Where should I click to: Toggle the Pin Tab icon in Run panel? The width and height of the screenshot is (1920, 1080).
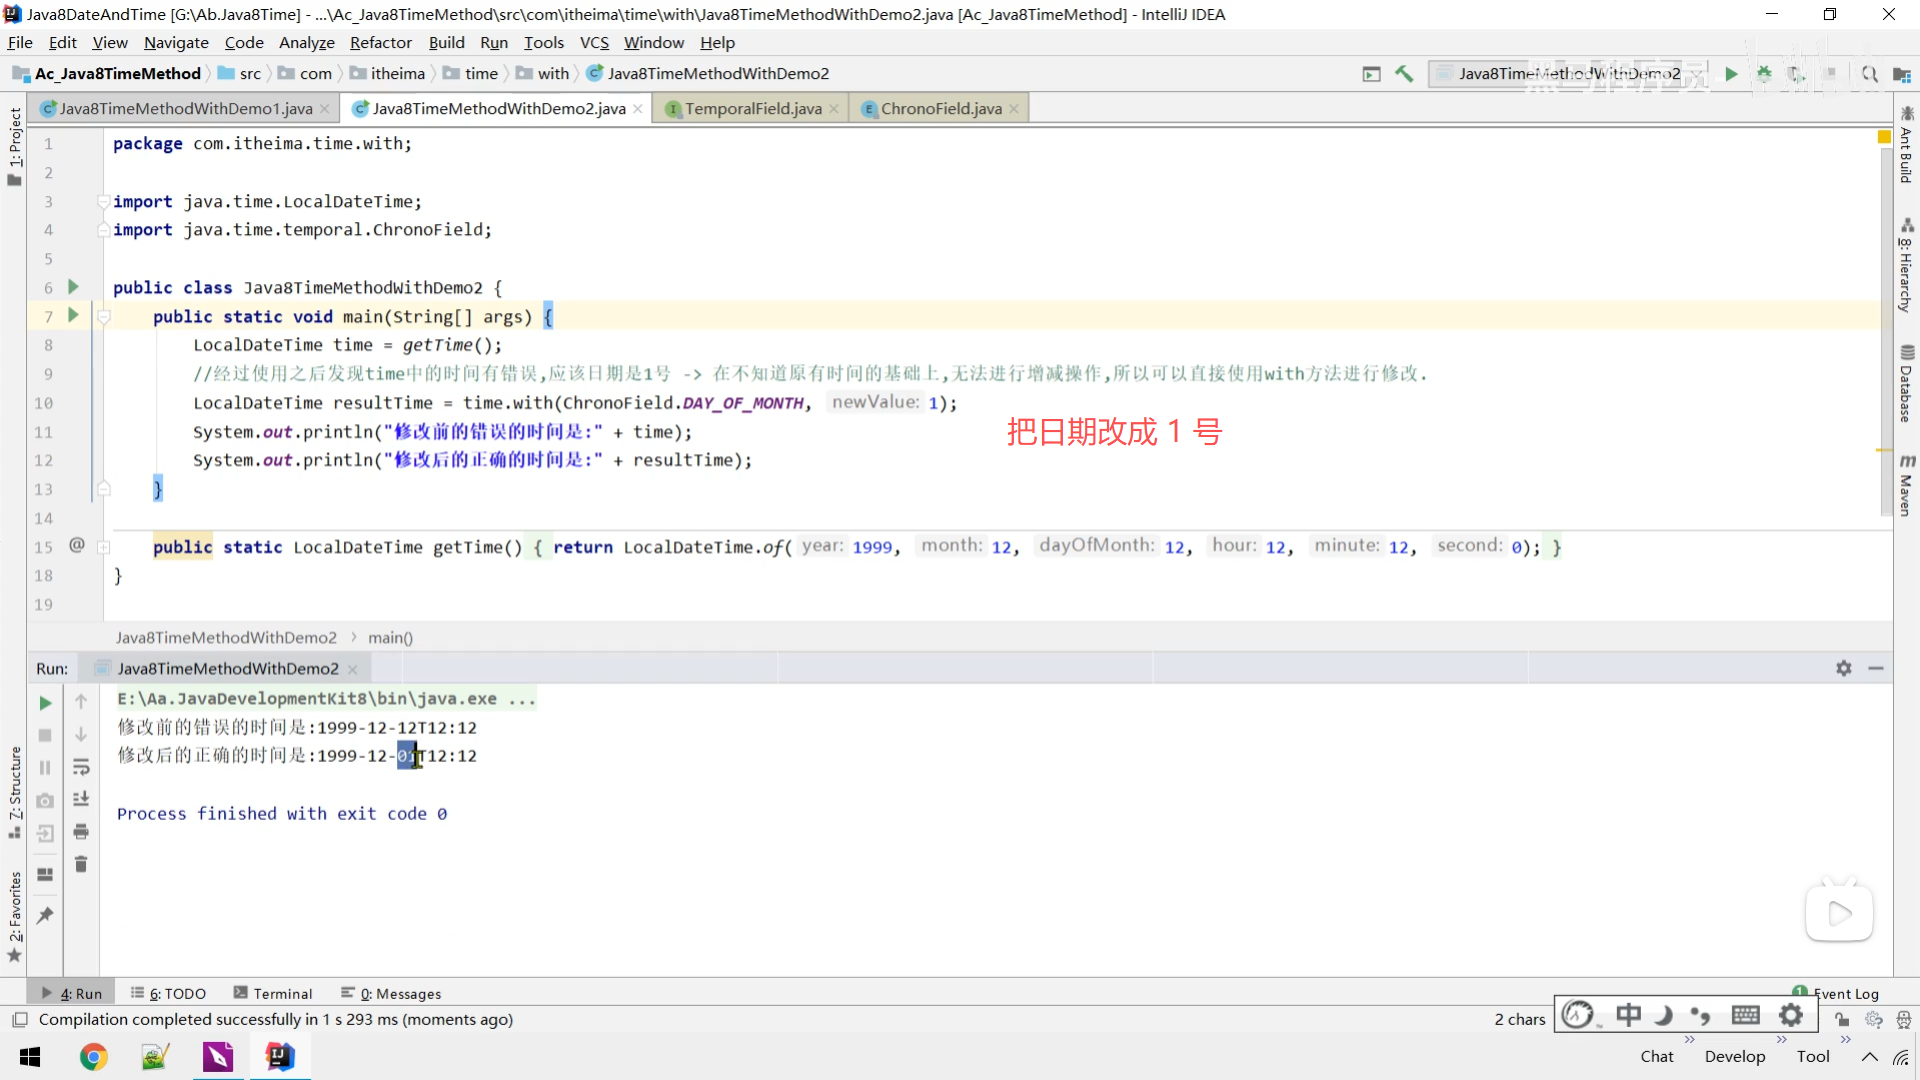pyautogui.click(x=45, y=915)
